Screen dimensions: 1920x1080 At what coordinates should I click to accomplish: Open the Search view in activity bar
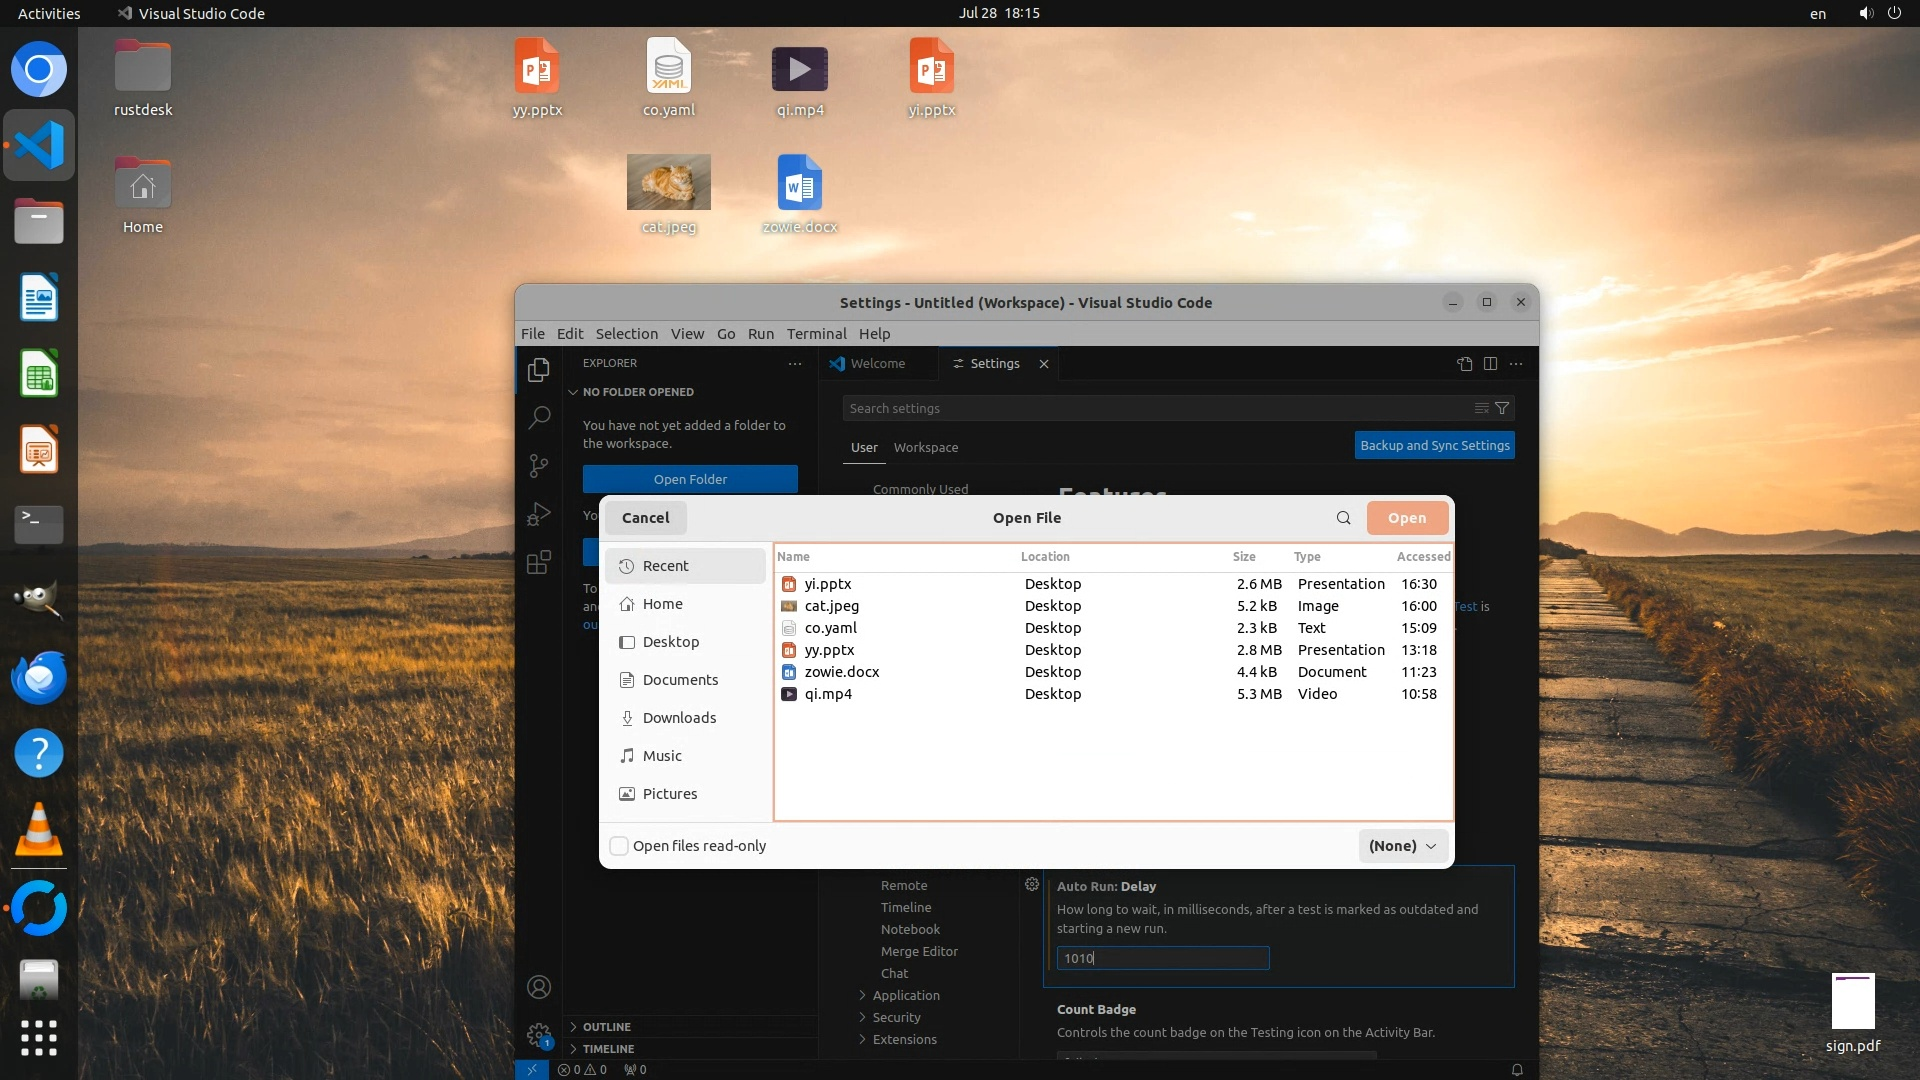coord(539,417)
